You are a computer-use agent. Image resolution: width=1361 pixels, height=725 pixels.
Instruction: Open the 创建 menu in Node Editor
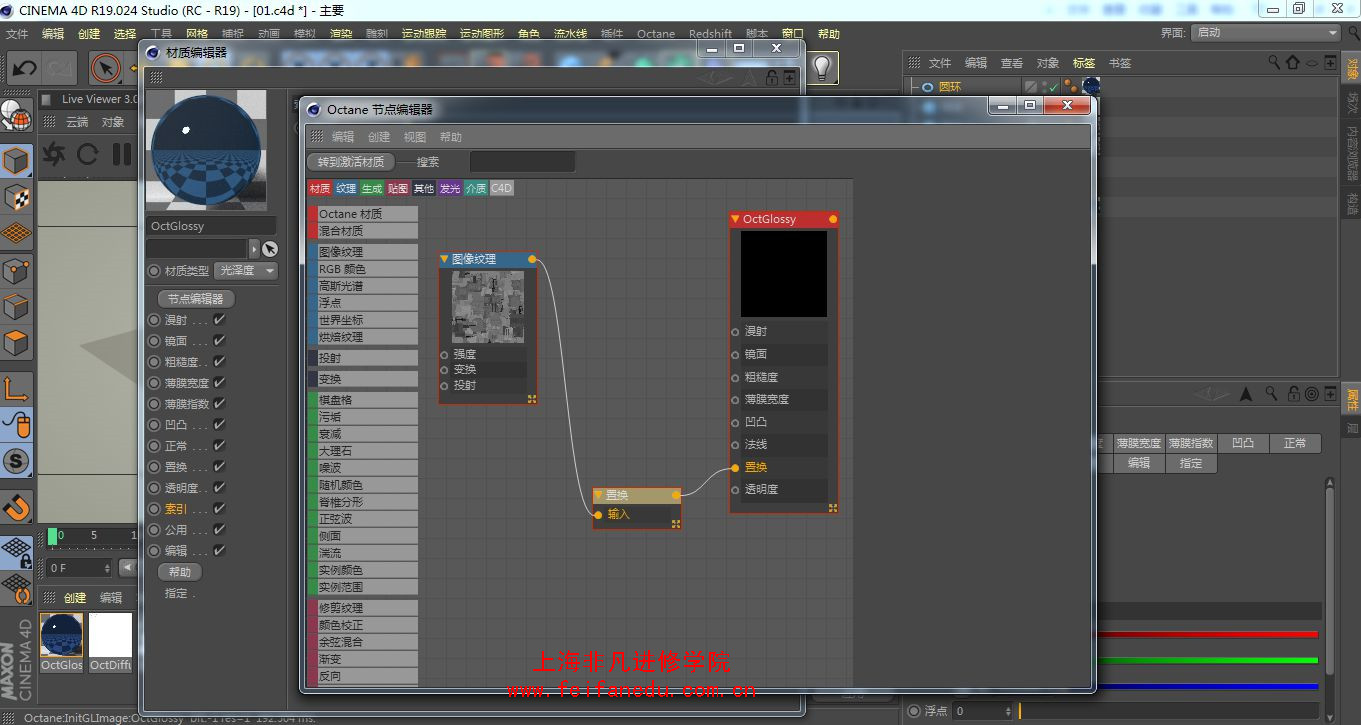point(379,137)
